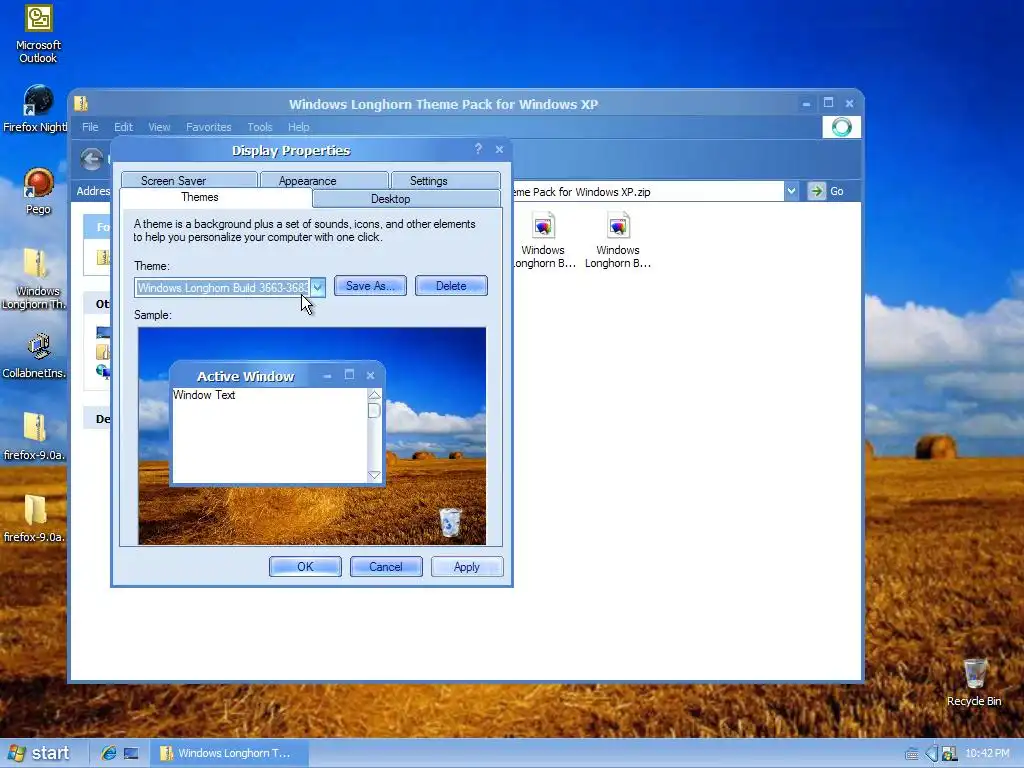Maximize the Windows Longhorn Theme Pack explorer window
The image size is (1024, 768).
[x=828, y=103]
